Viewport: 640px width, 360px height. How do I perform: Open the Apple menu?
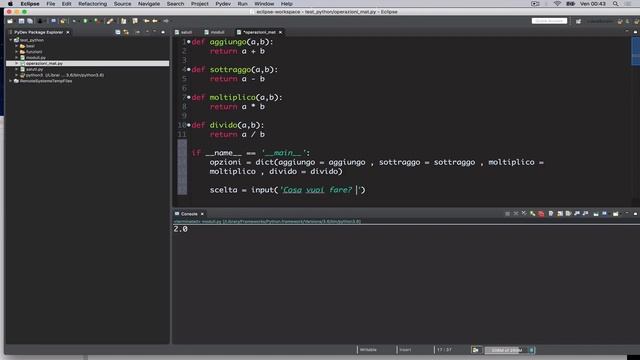click(10, 4)
